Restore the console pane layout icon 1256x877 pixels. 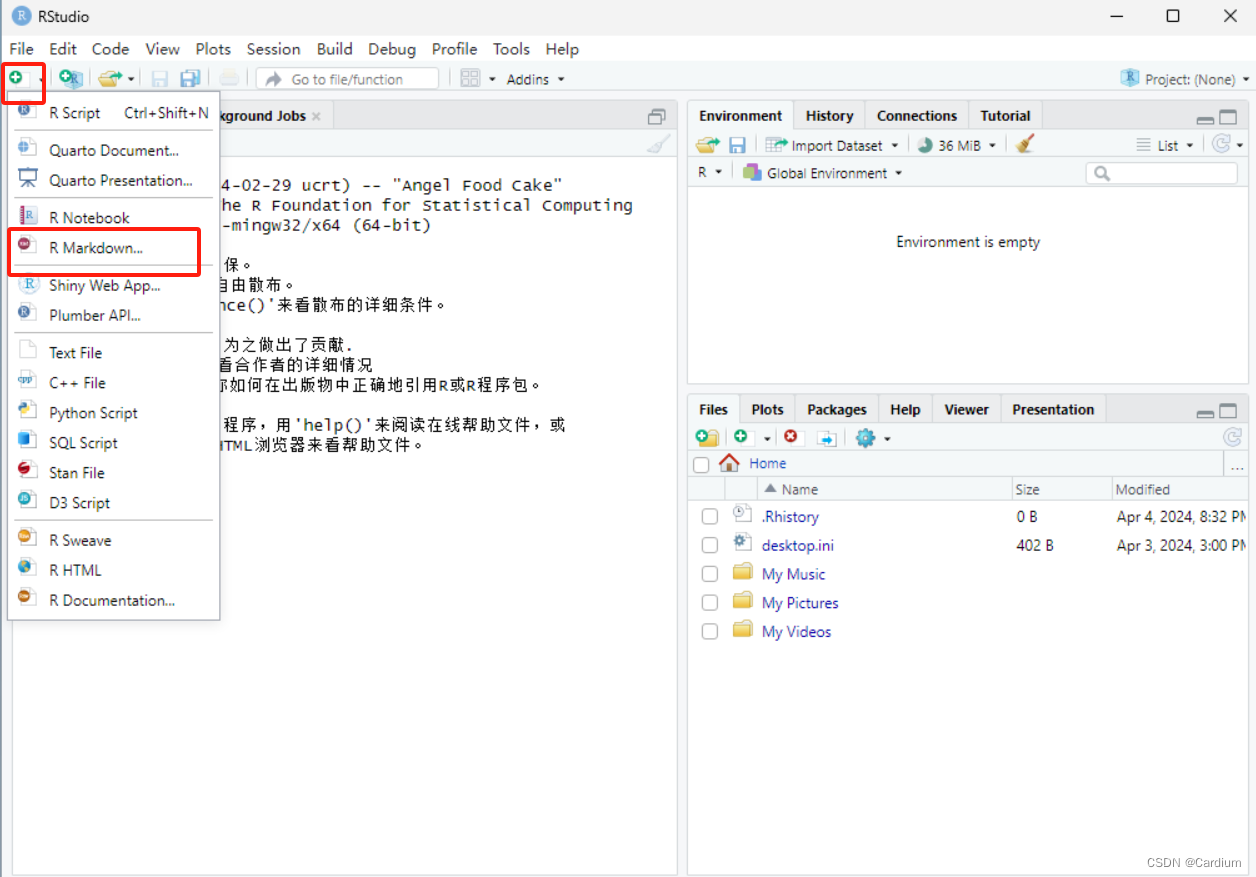656,116
